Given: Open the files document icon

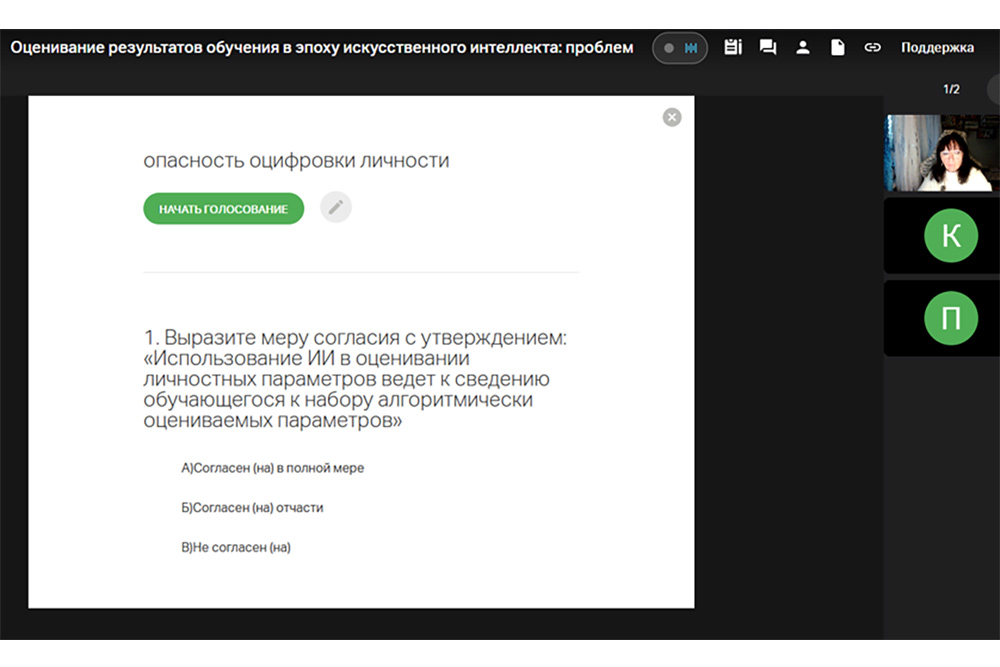Looking at the screenshot, I should coord(838,47).
